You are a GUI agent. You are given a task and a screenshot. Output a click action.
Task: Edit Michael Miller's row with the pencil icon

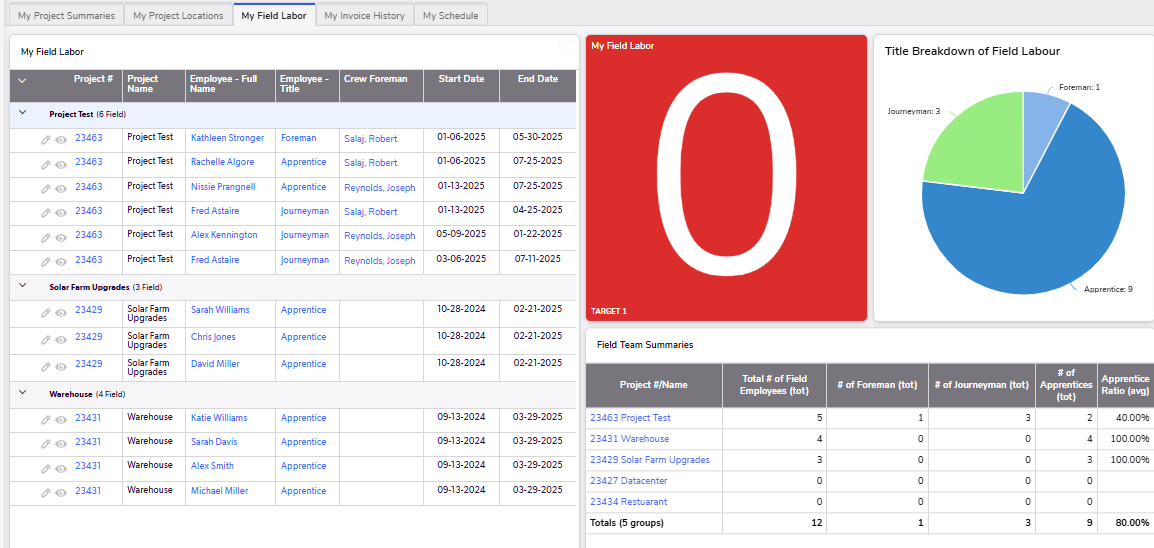click(46, 493)
